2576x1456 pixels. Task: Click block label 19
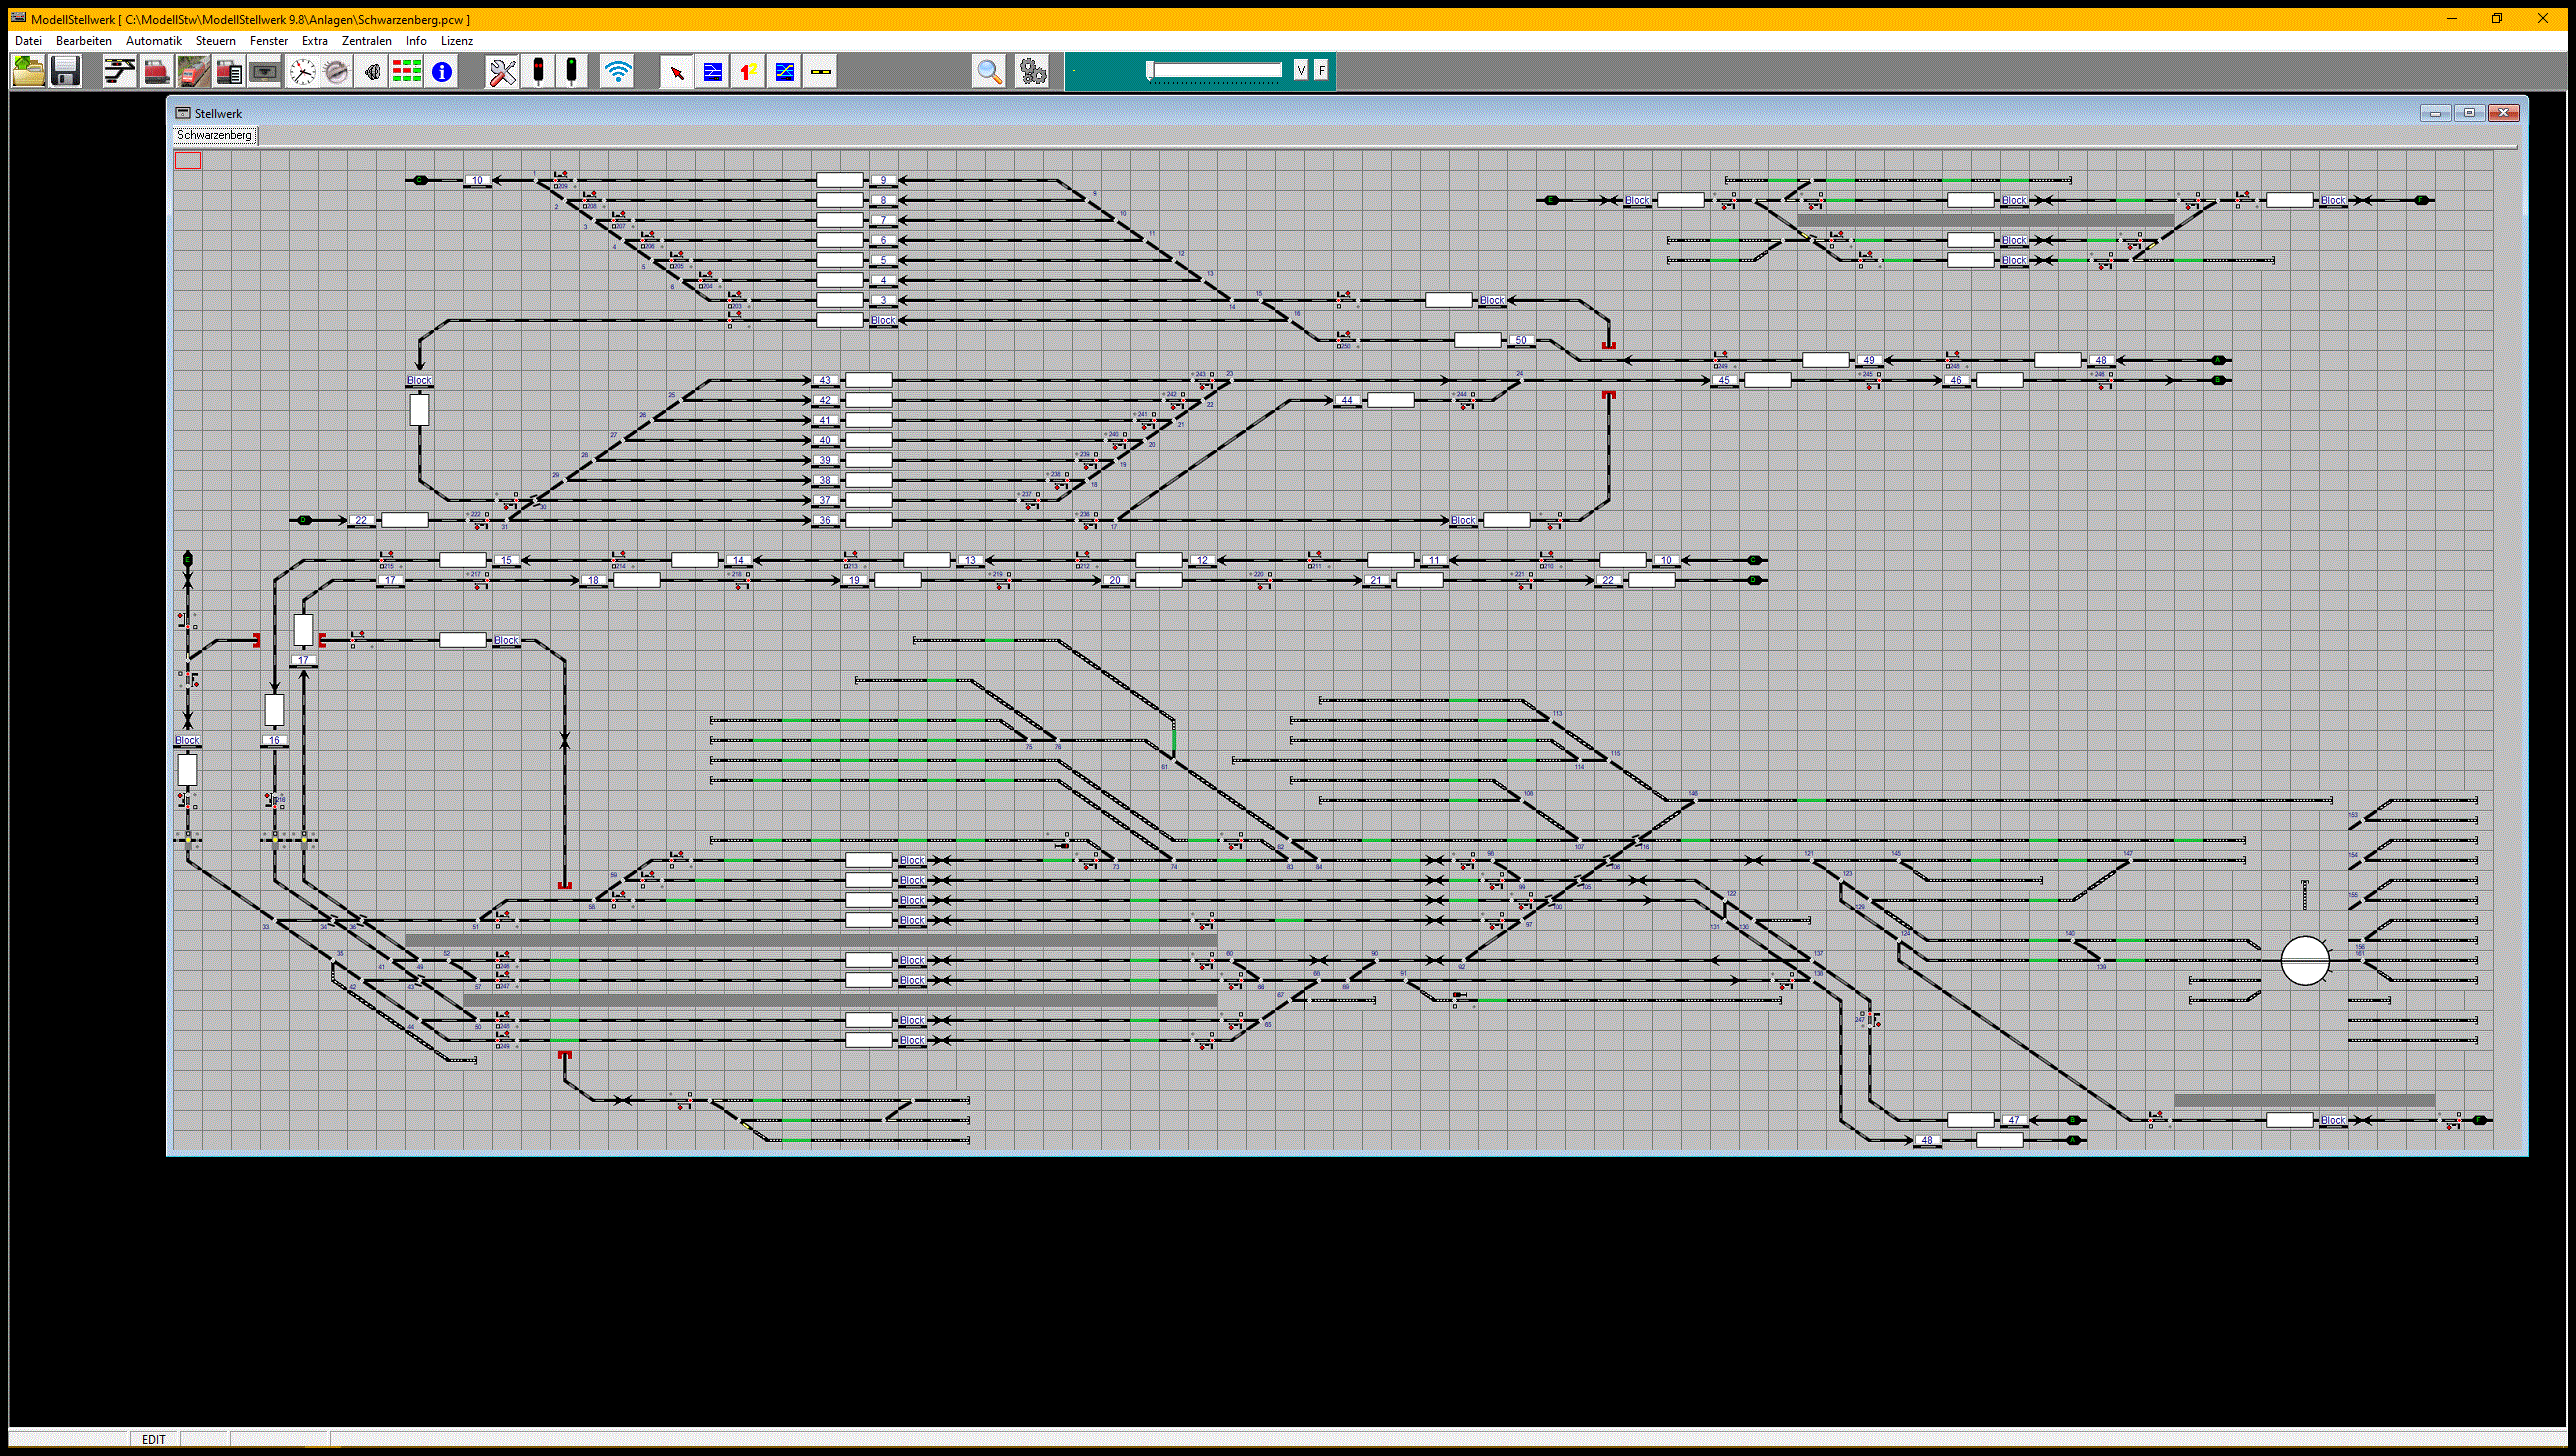pos(854,580)
